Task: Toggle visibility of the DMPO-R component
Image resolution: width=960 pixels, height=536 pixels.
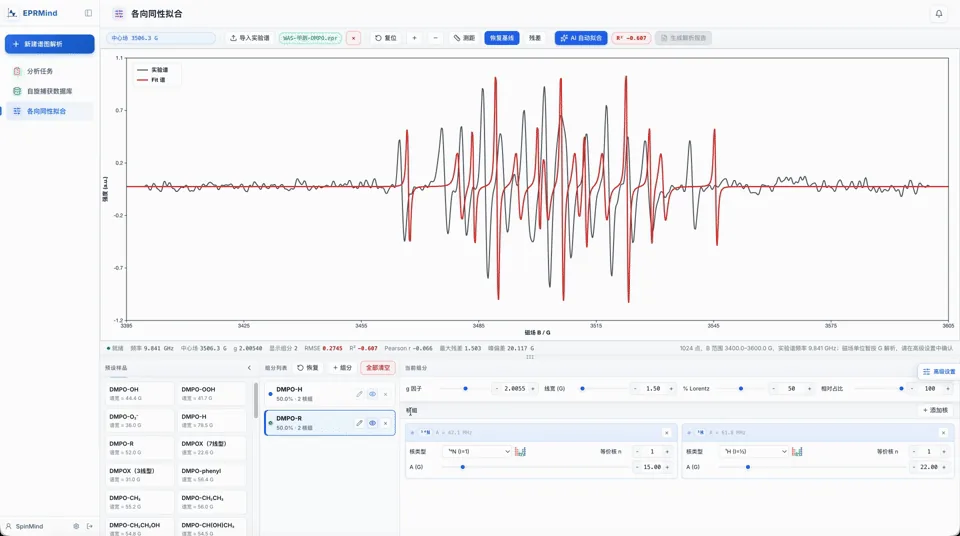Action: (372, 423)
